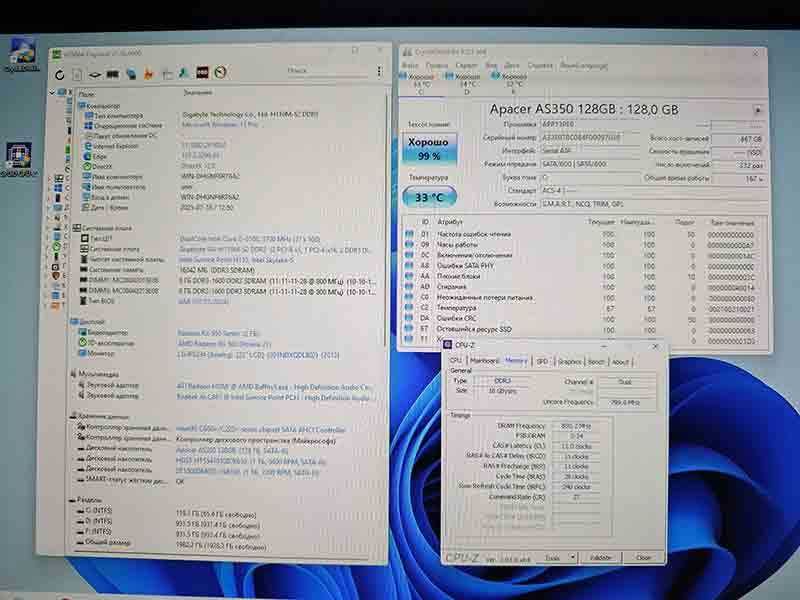Click the AIDA64 clock gauge toolbar icon
Image resolution: width=800 pixels, height=600 pixels.
(x=220, y=72)
